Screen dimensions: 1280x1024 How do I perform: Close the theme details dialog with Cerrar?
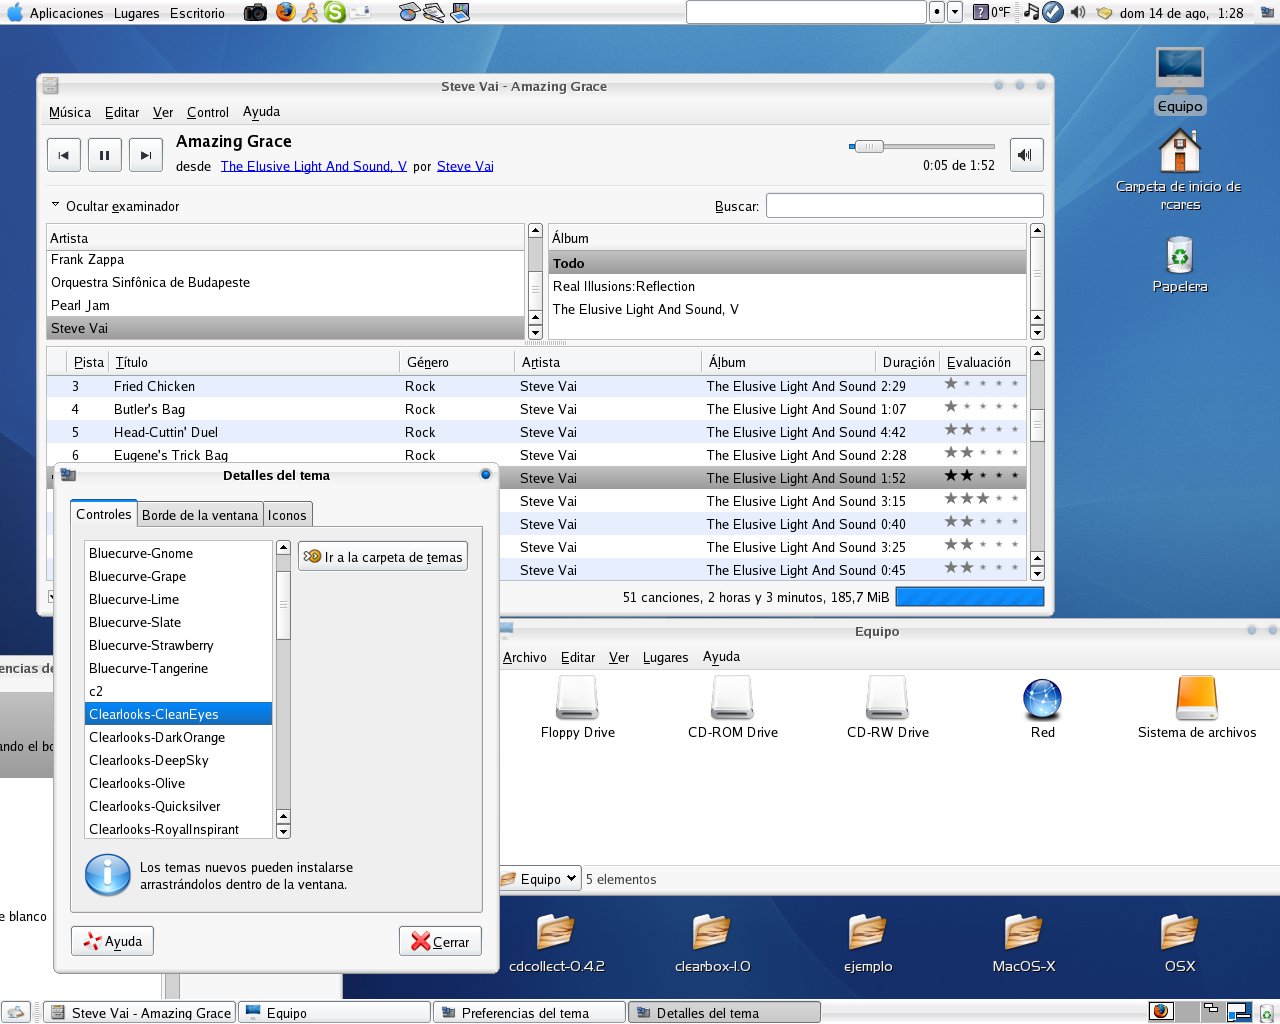coord(440,941)
